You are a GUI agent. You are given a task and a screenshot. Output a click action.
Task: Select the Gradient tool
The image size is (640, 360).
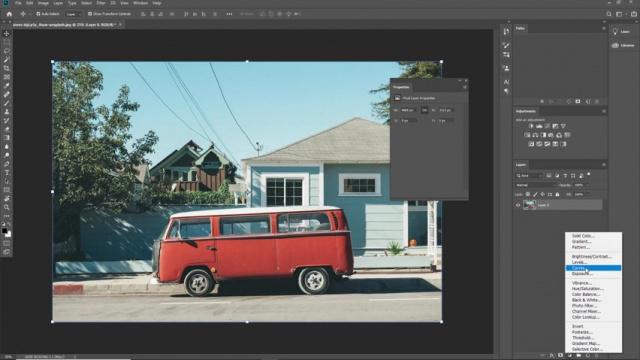pyautogui.click(x=7, y=138)
